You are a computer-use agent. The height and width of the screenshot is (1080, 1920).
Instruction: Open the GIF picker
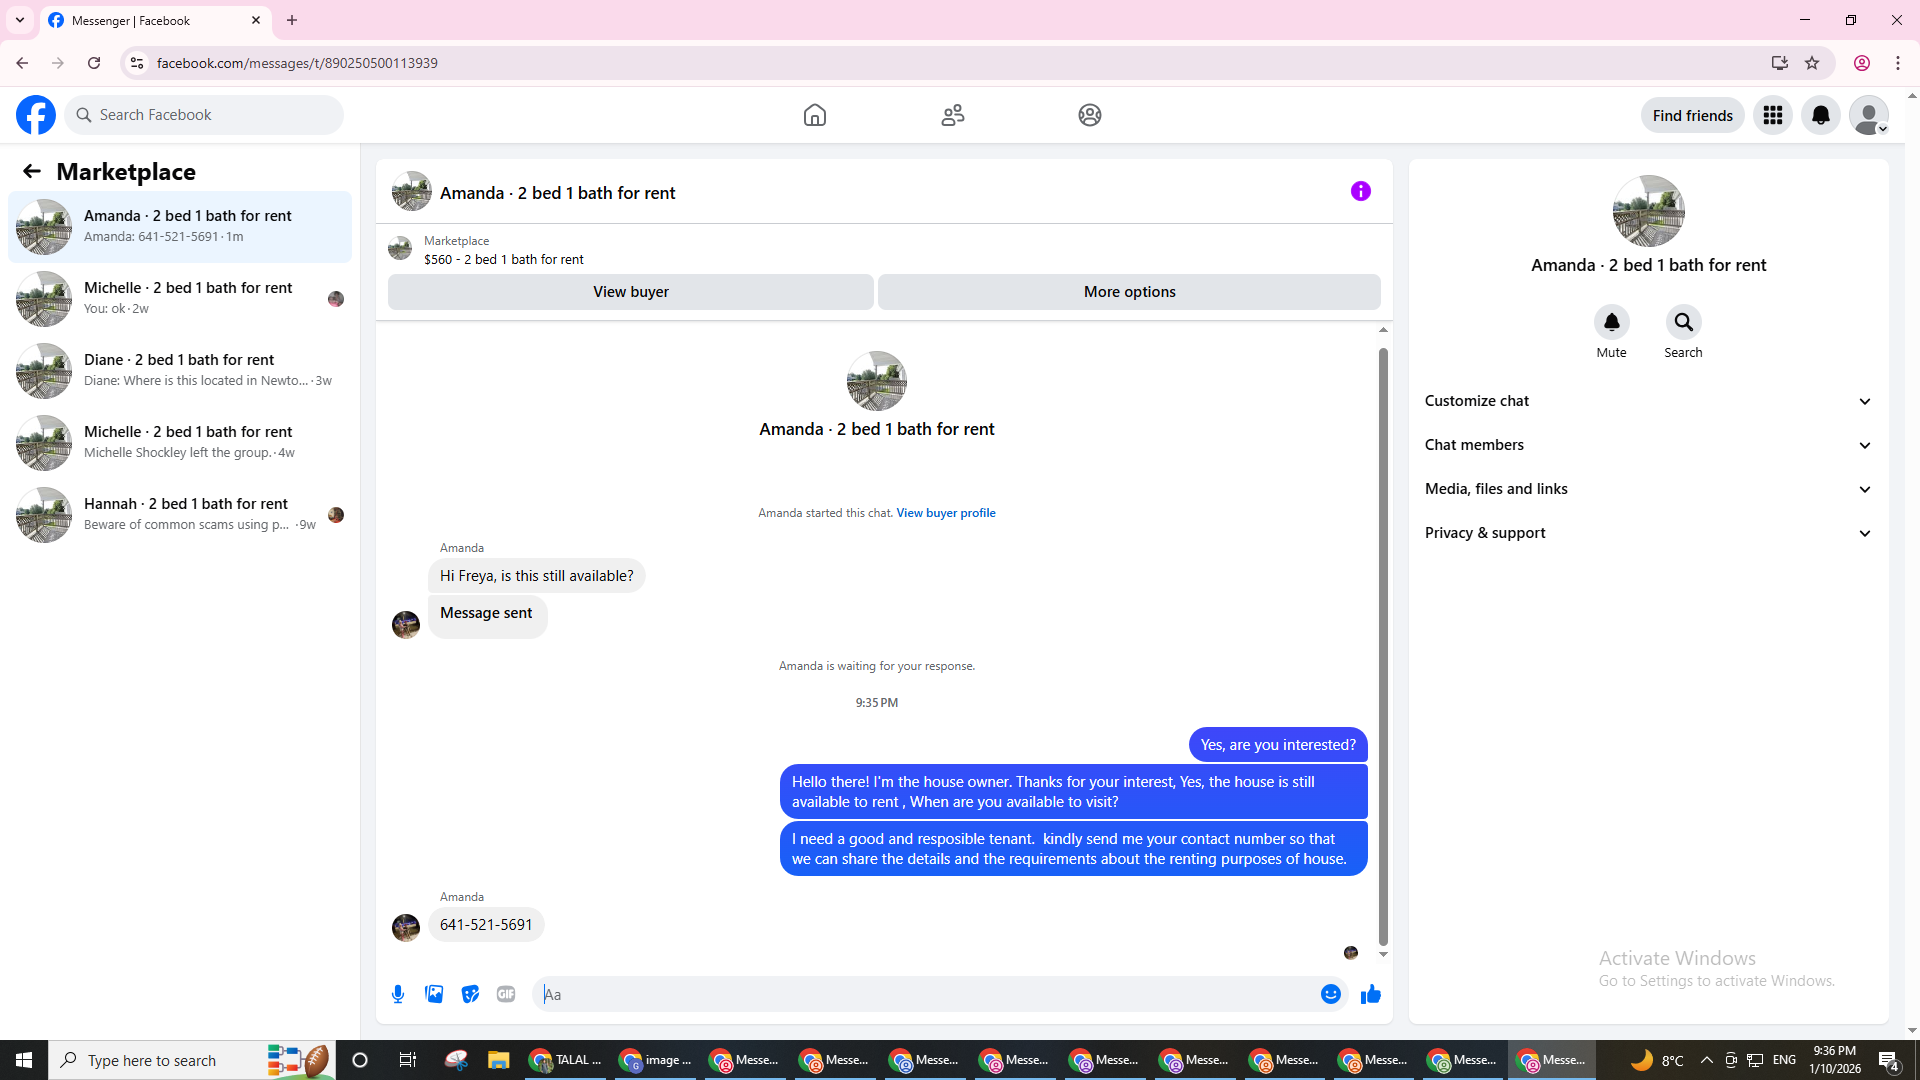[x=506, y=994]
